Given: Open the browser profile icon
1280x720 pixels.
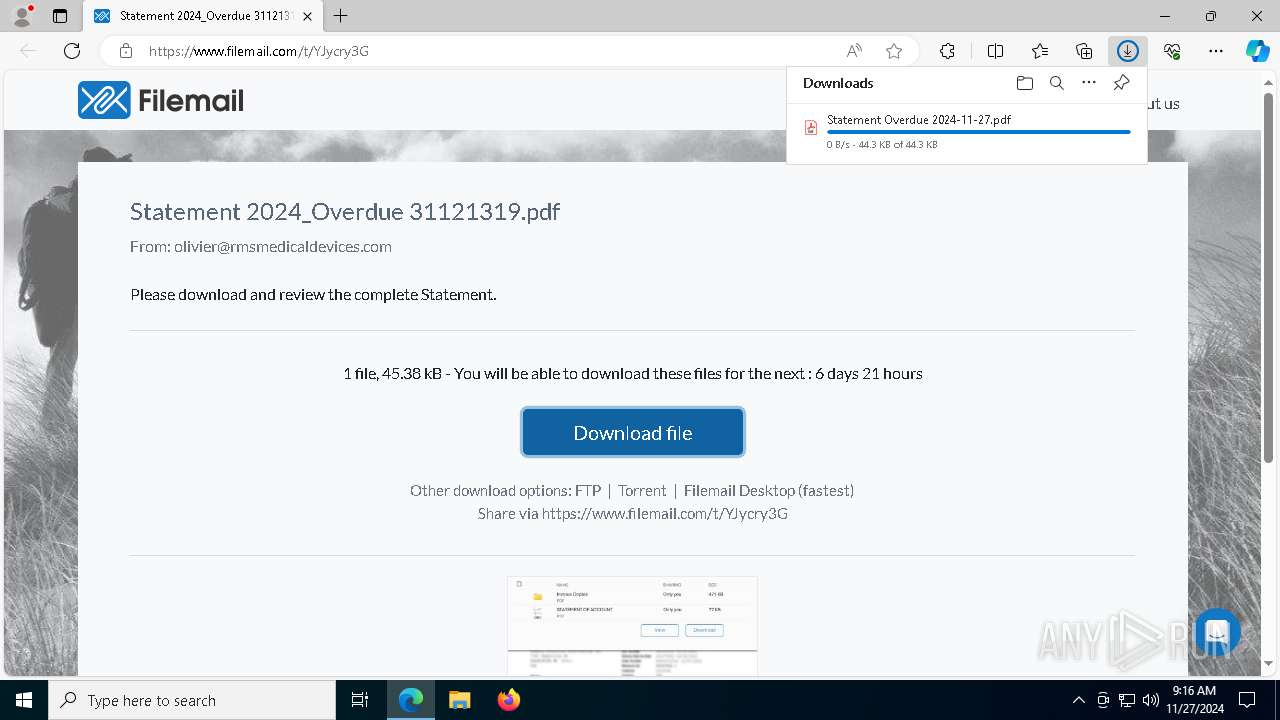Looking at the screenshot, I should [22, 16].
